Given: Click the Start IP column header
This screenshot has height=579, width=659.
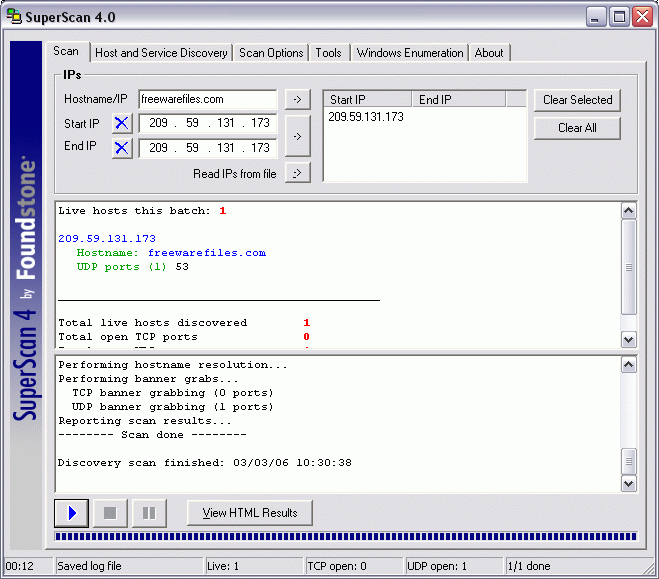Looking at the screenshot, I should pyautogui.click(x=368, y=100).
